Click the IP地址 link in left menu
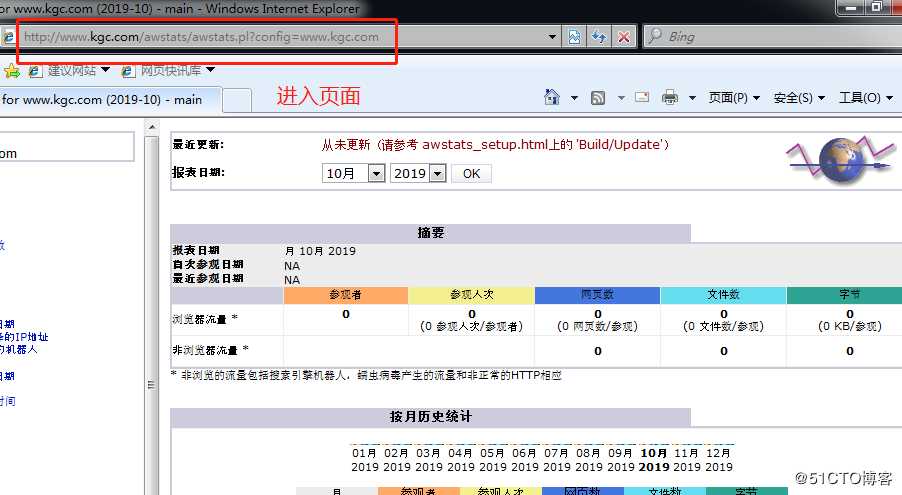This screenshot has height=495, width=902. [x=24, y=337]
